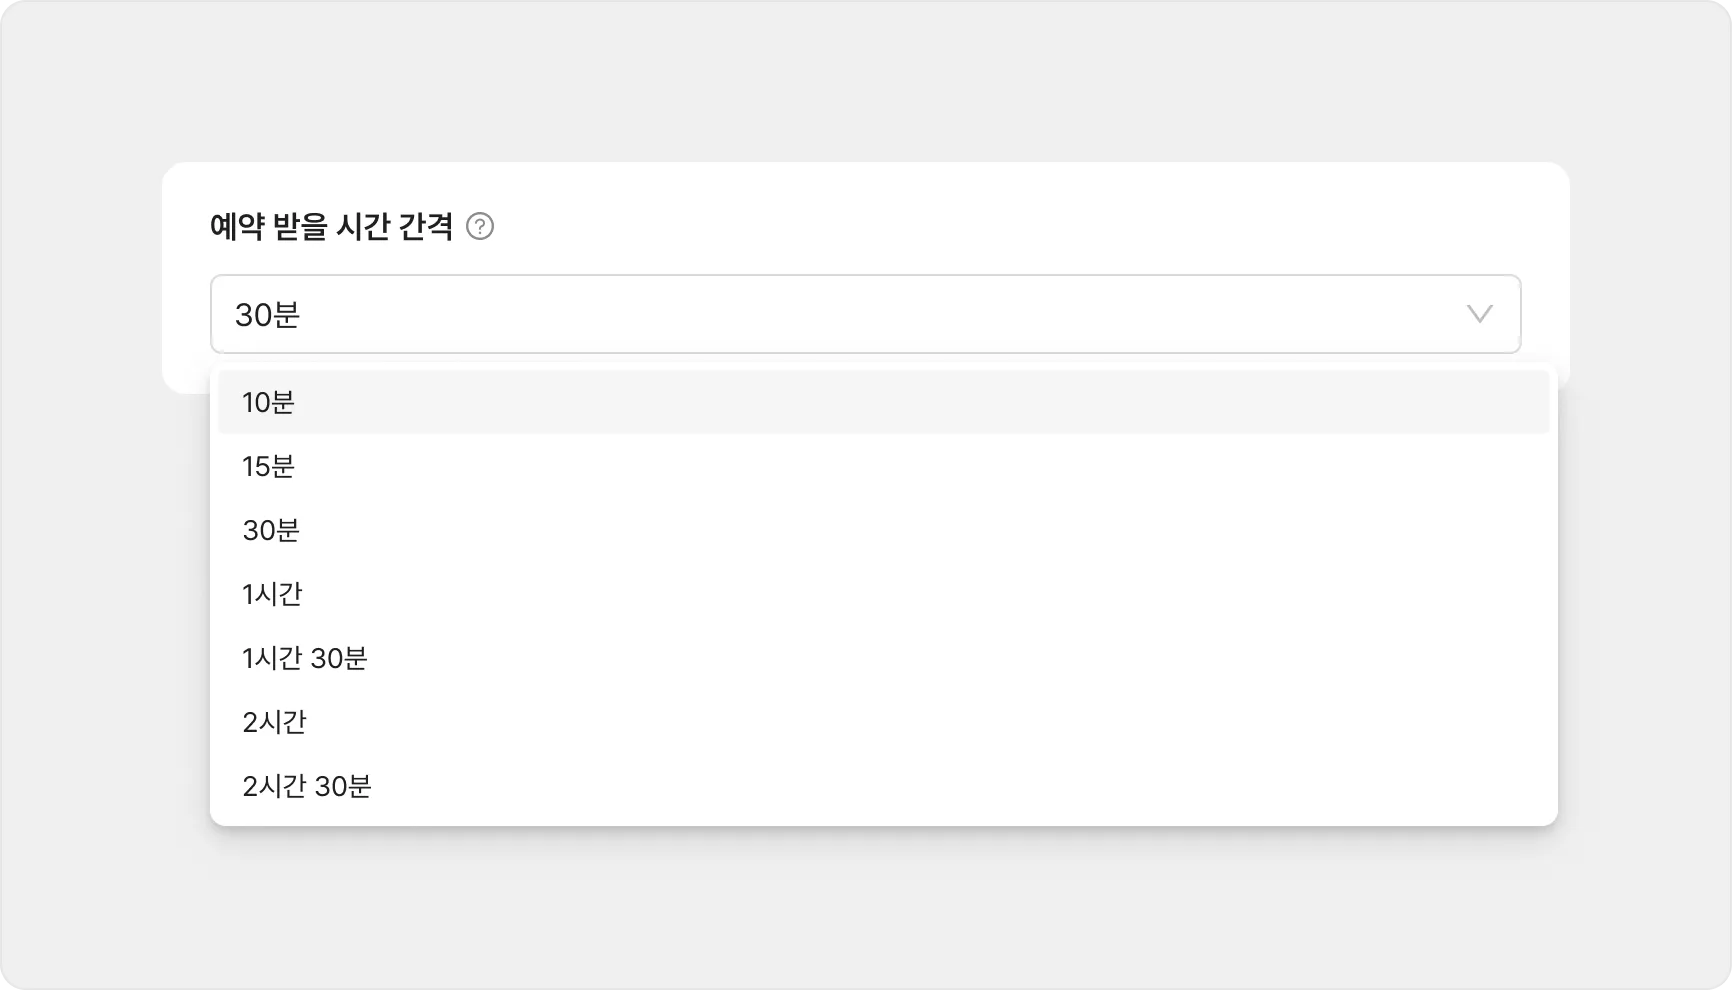This screenshot has height=990, width=1732.
Task: Open help tooltip next to 예약 받을 시간 간격
Action: pyautogui.click(x=480, y=227)
